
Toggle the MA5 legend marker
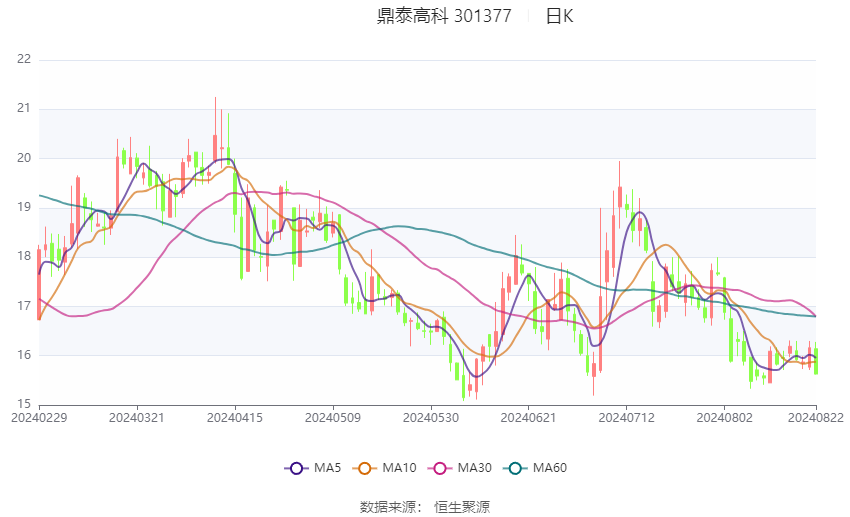click(296, 468)
